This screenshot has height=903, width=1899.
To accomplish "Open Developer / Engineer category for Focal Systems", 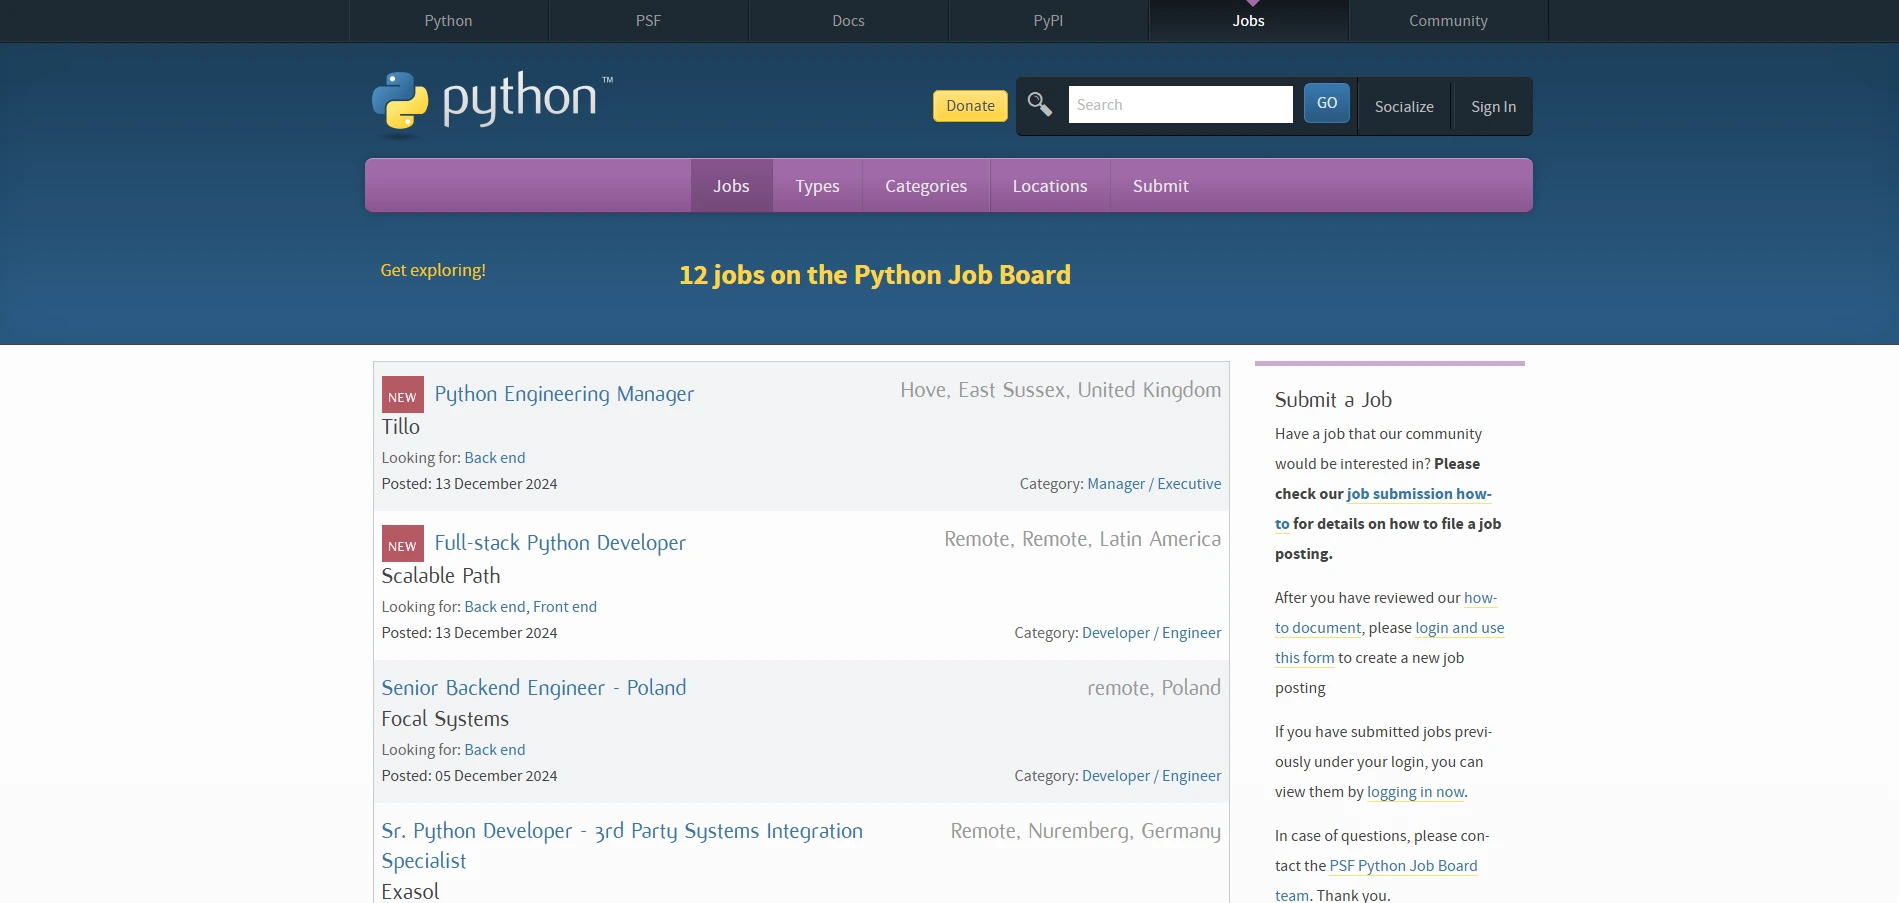I will click(x=1151, y=776).
